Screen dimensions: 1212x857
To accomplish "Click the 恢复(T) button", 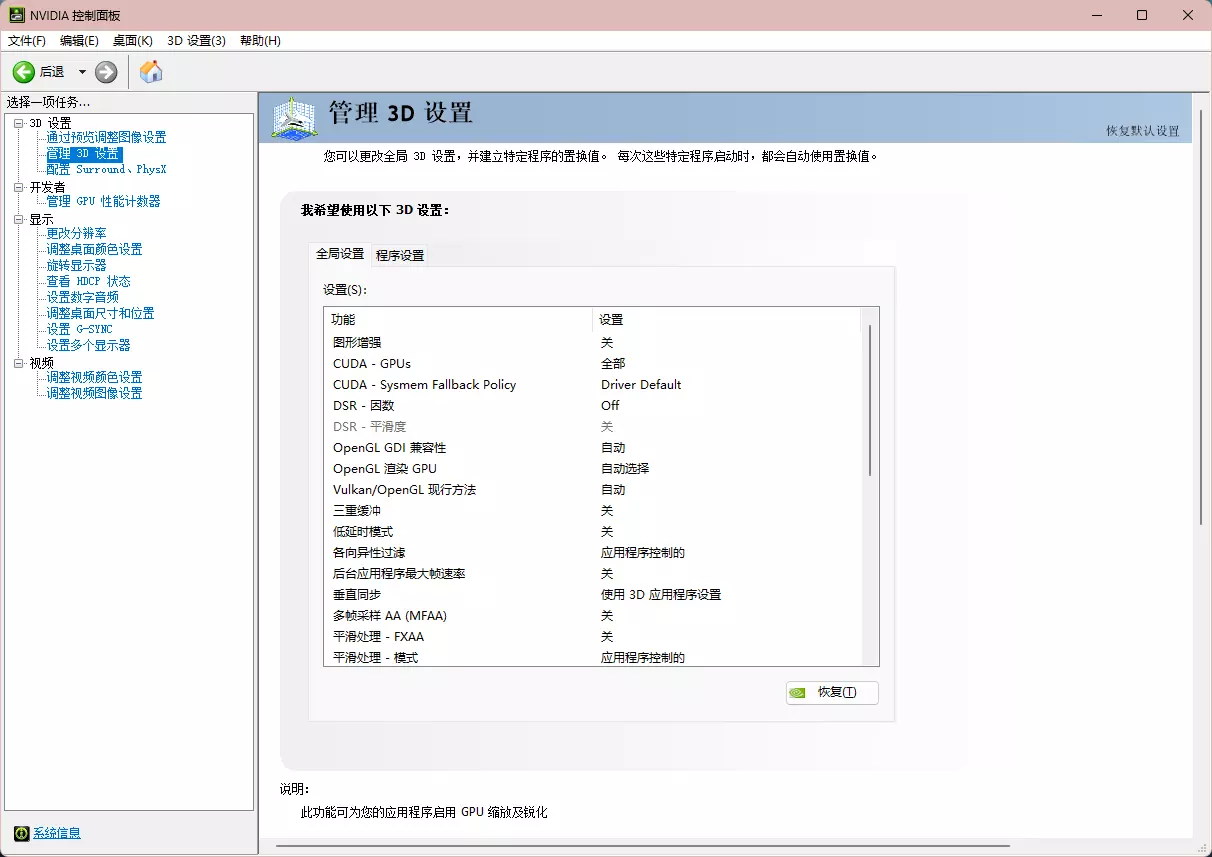I will pos(832,692).
